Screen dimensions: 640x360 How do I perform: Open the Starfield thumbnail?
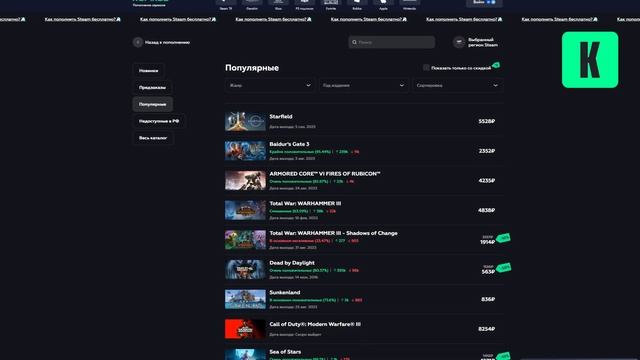[x=245, y=121]
